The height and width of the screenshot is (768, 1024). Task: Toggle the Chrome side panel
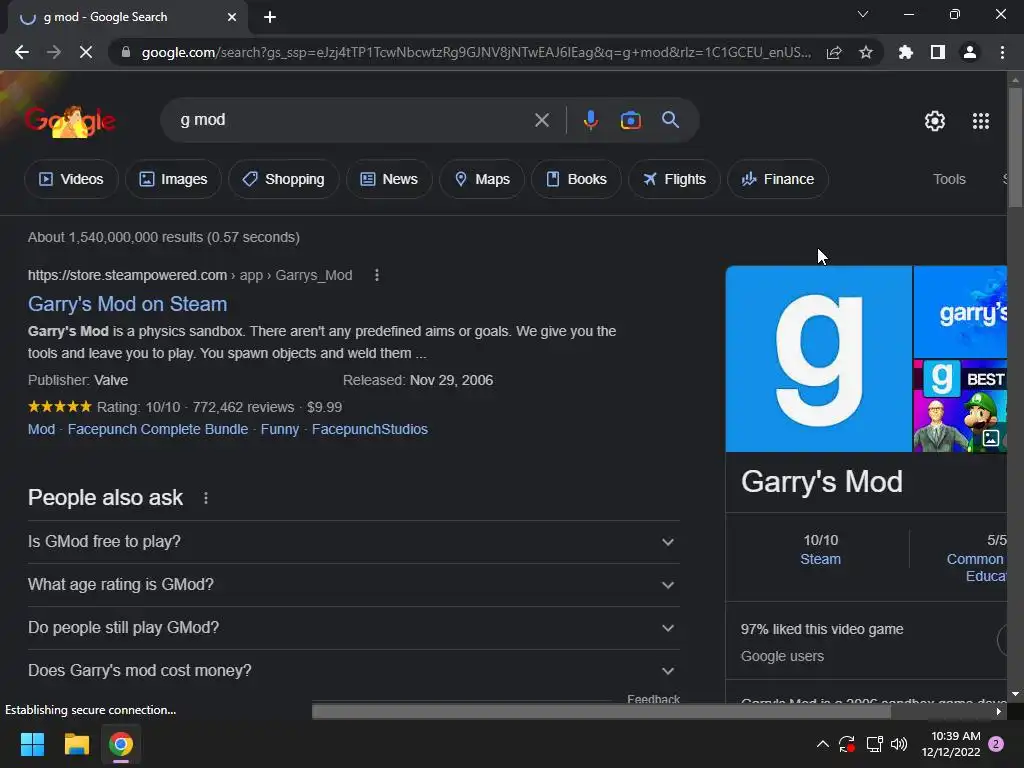pyautogui.click(x=938, y=52)
